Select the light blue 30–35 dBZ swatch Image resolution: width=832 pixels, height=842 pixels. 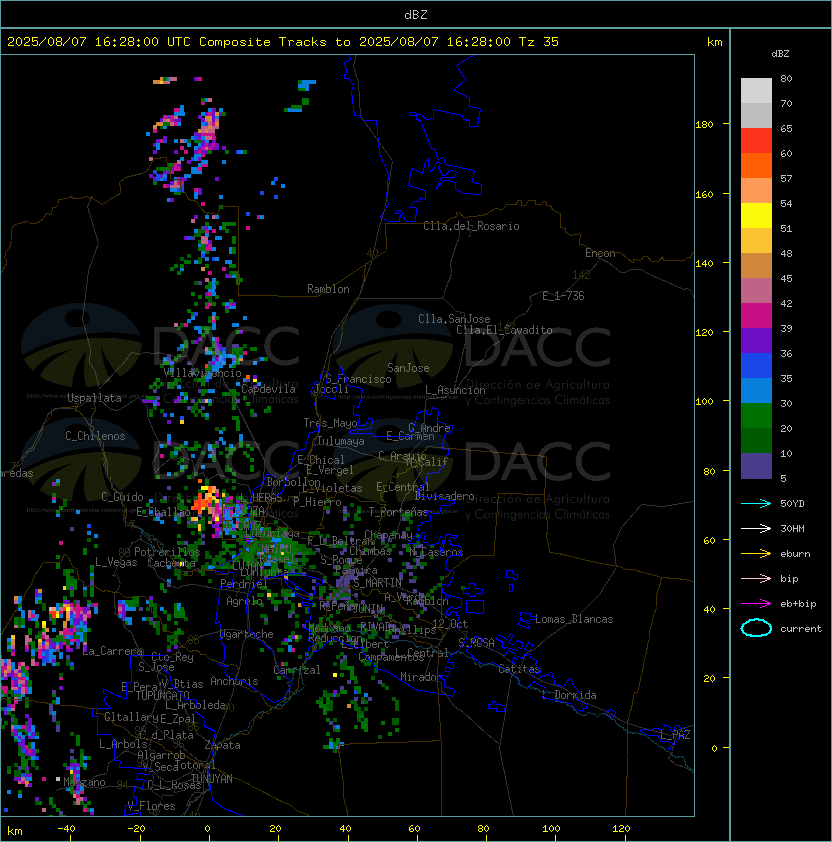coord(756,391)
